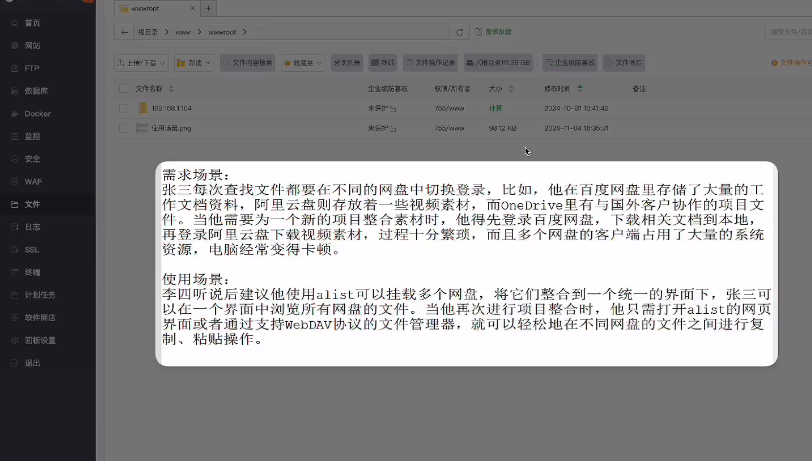Click the 98.12 KB size cell

pos(502,128)
